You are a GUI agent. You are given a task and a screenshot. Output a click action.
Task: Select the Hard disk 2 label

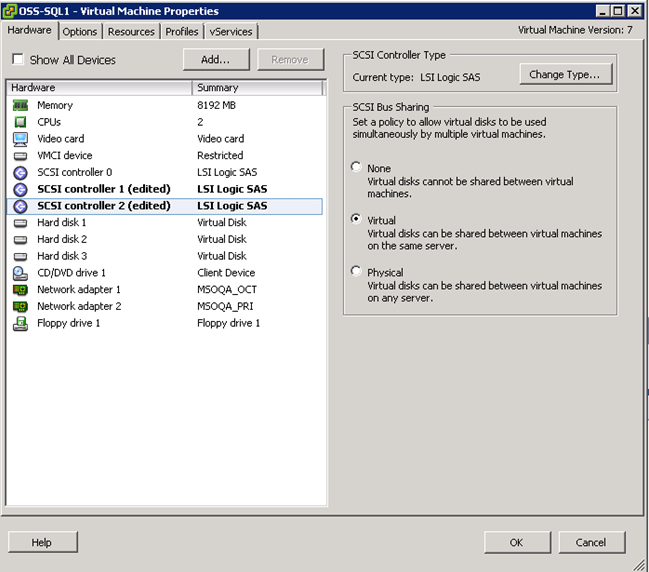point(62,239)
